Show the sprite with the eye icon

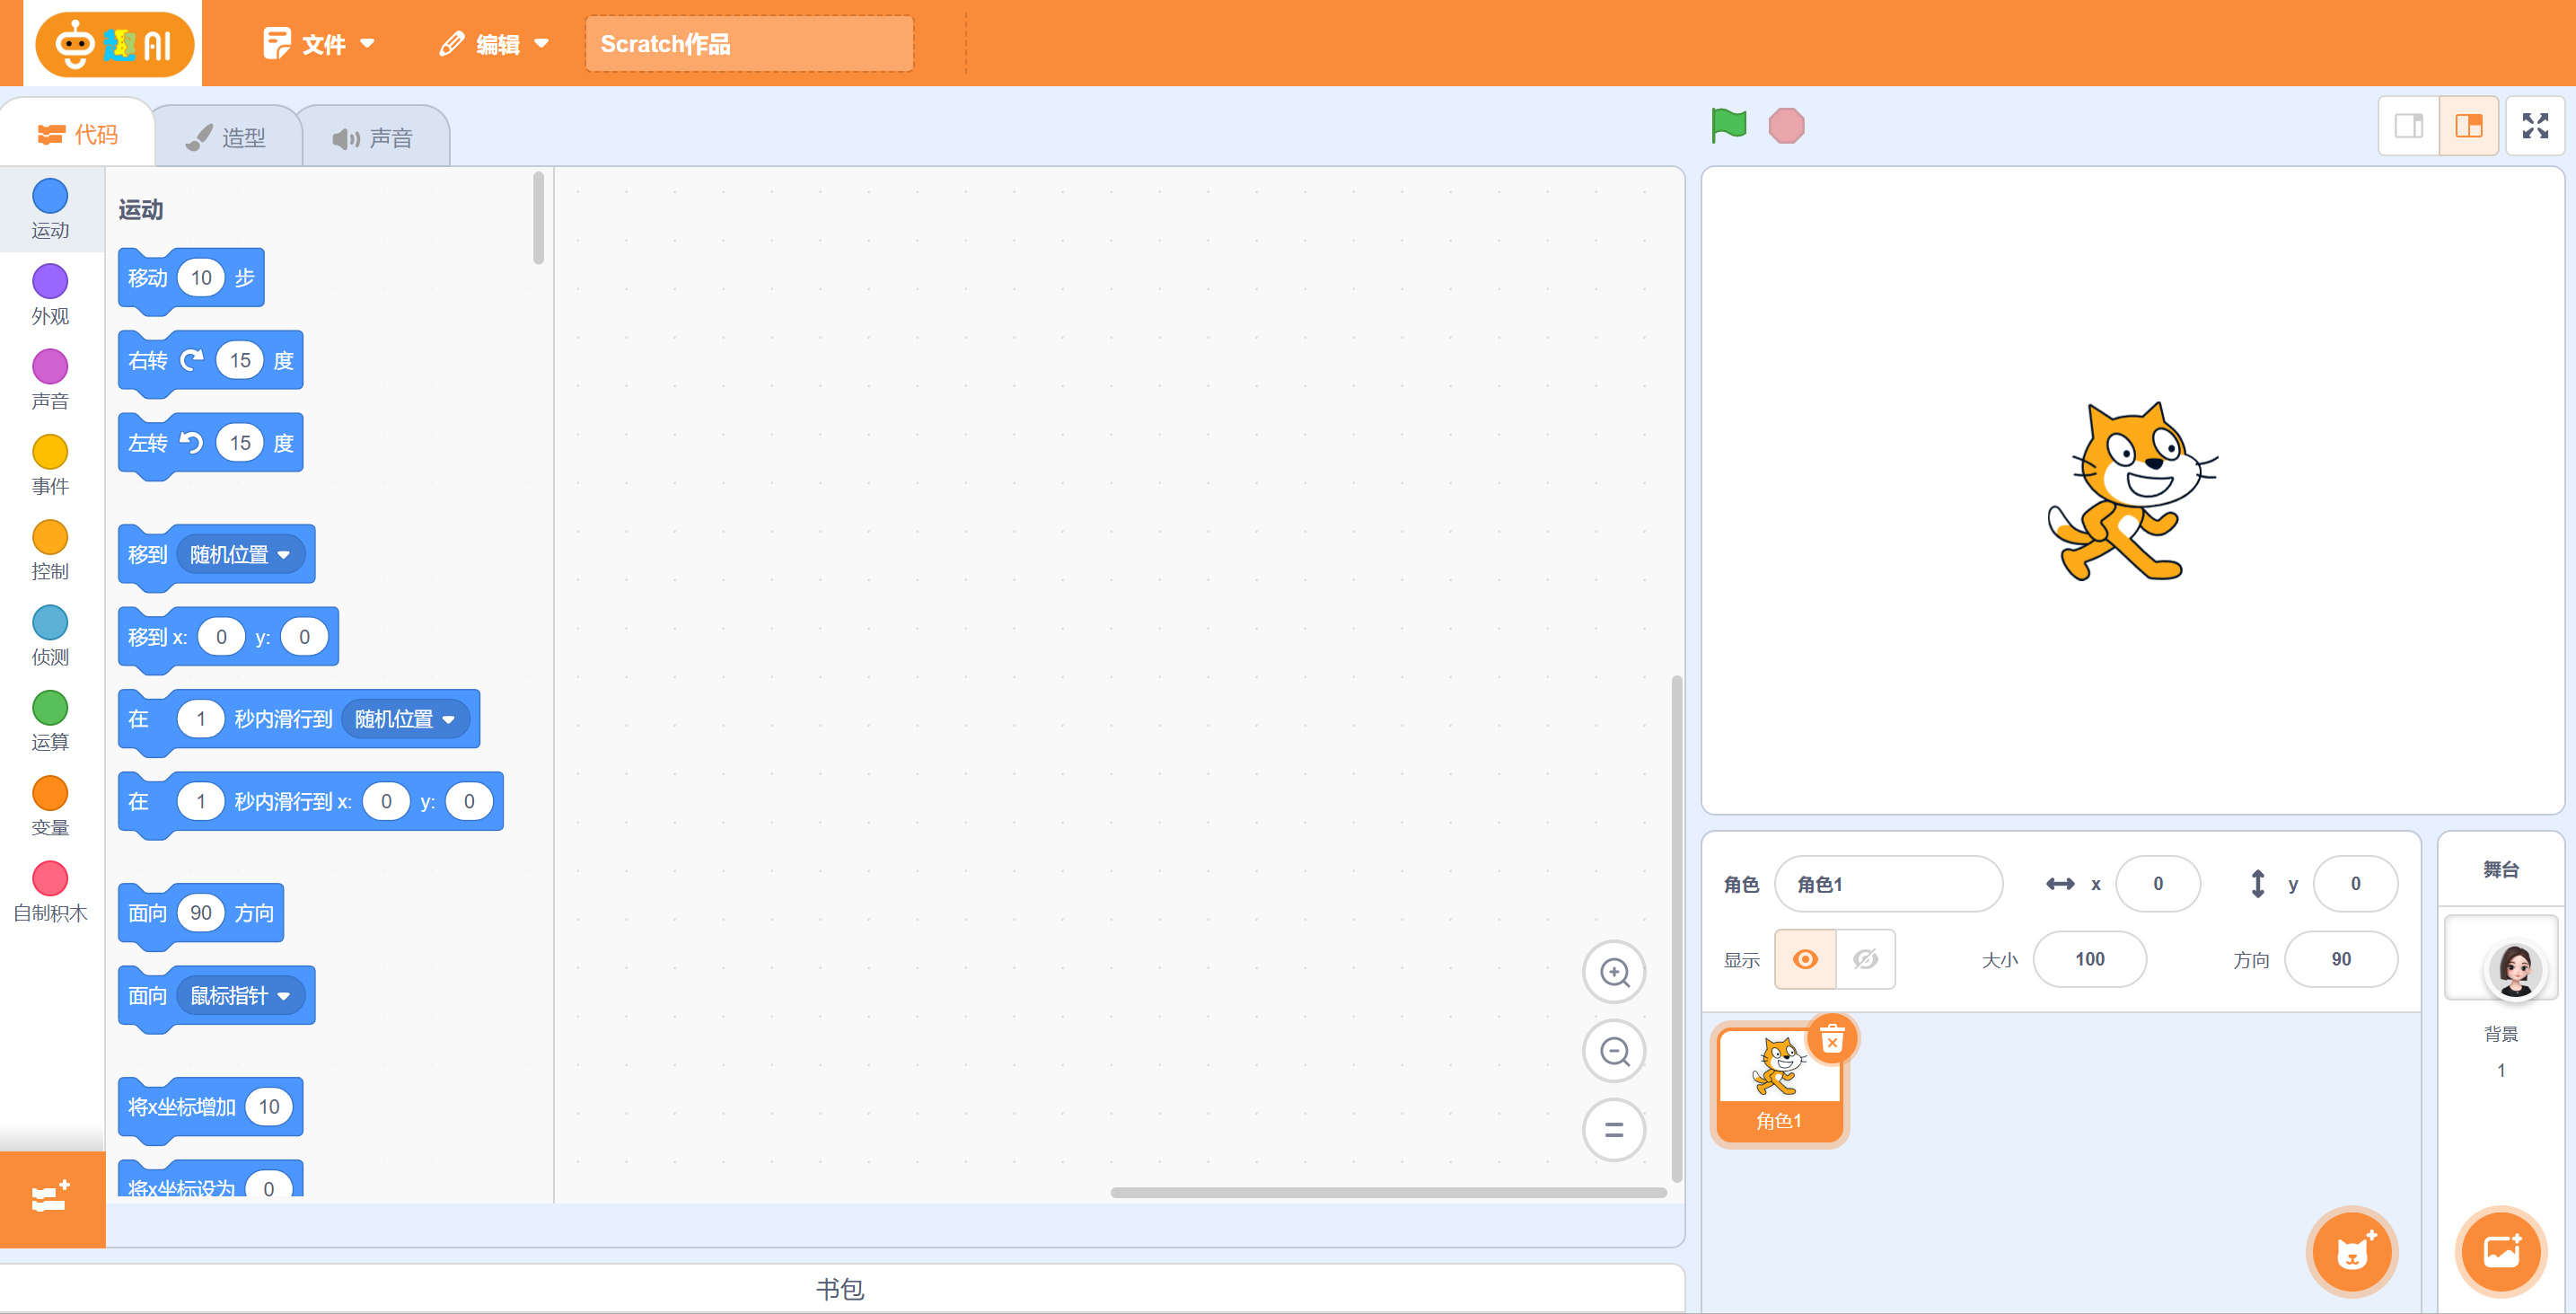click(x=1805, y=959)
